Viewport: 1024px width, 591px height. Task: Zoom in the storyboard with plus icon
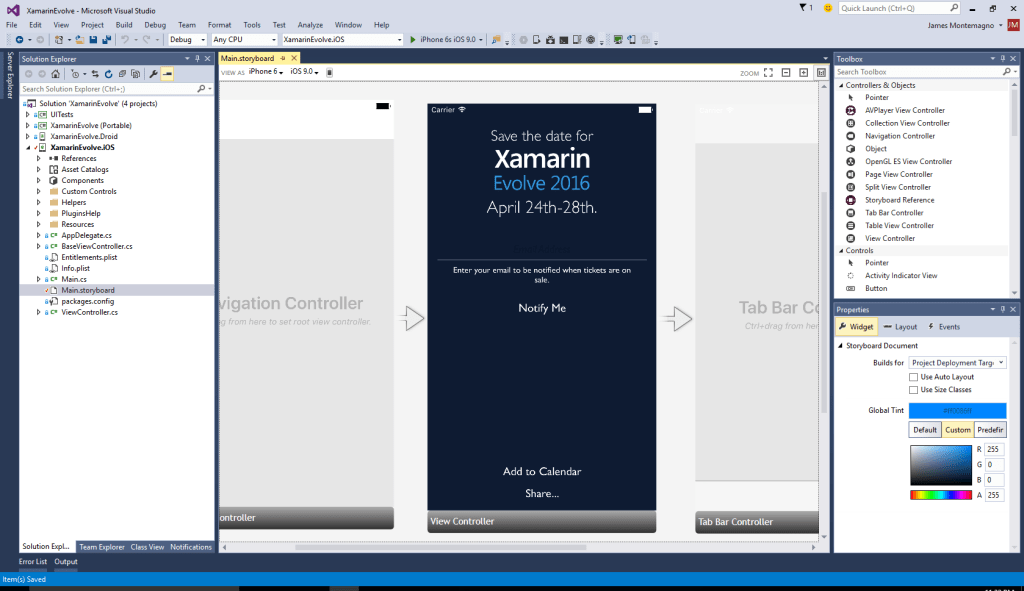click(804, 72)
